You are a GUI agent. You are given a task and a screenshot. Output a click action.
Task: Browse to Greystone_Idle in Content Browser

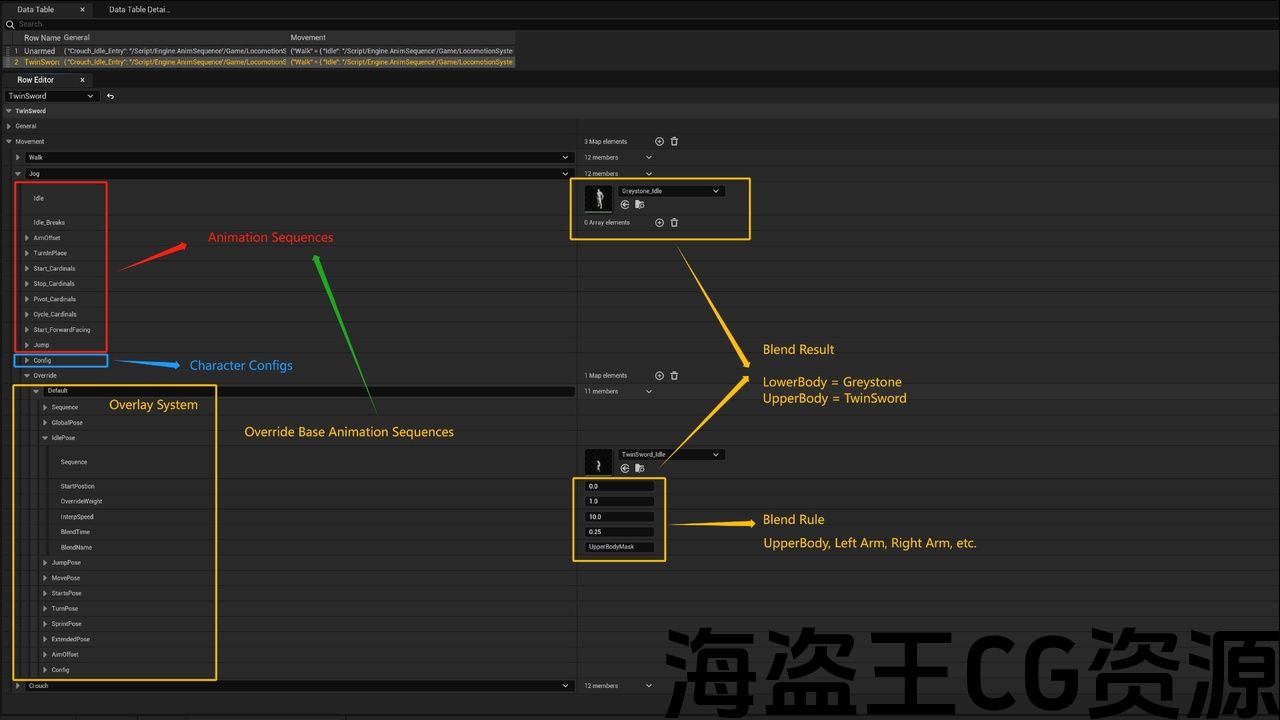tap(639, 205)
